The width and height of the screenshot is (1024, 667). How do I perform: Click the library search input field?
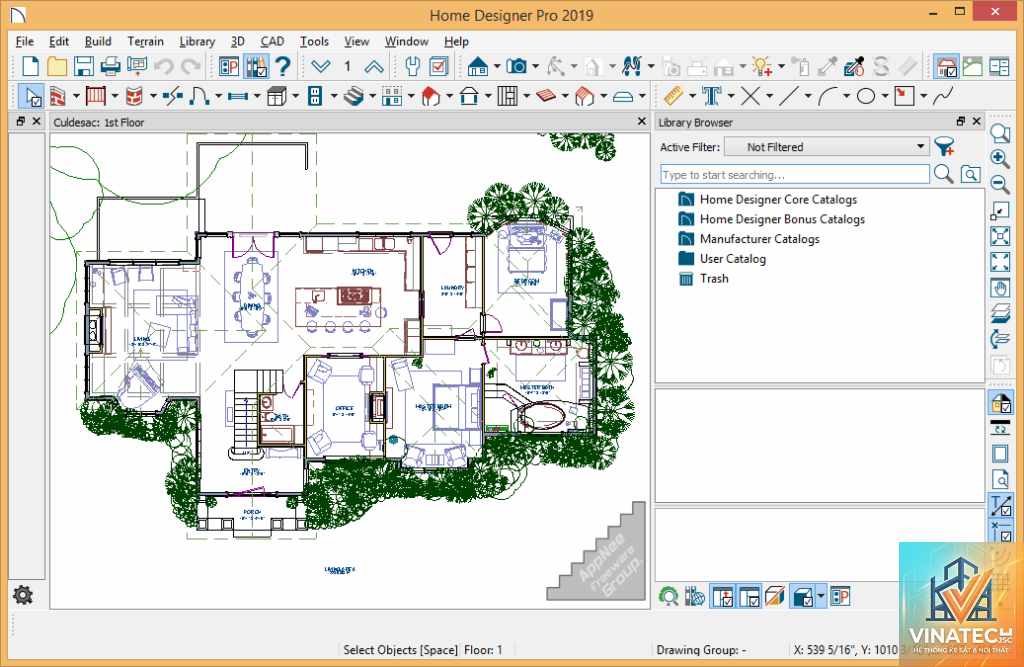(x=795, y=174)
